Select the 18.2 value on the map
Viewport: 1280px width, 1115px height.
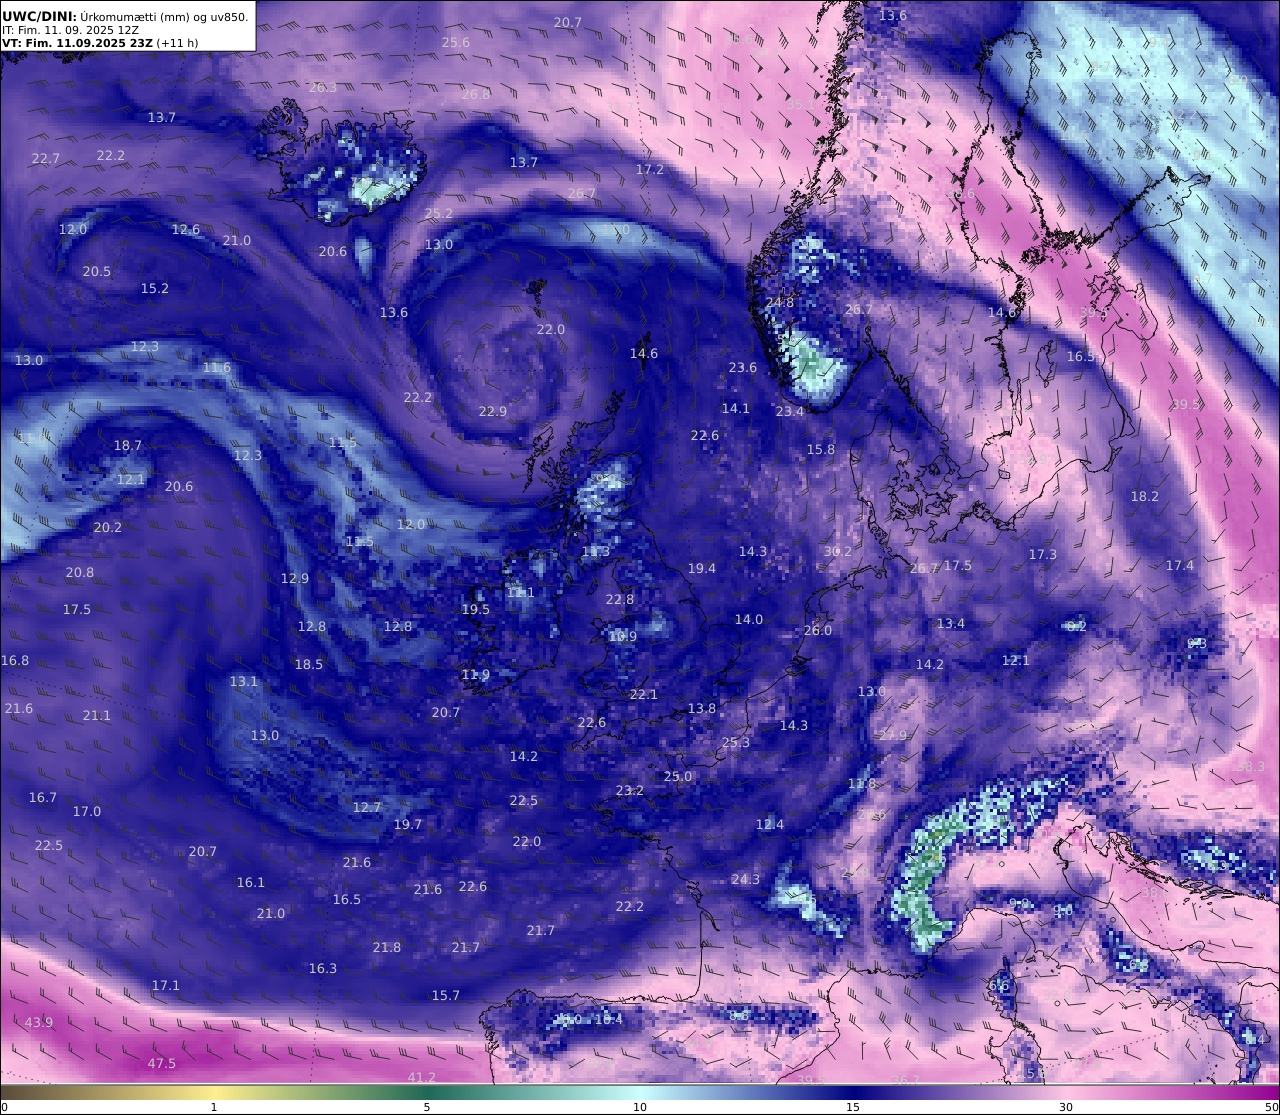pyautogui.click(x=1145, y=496)
